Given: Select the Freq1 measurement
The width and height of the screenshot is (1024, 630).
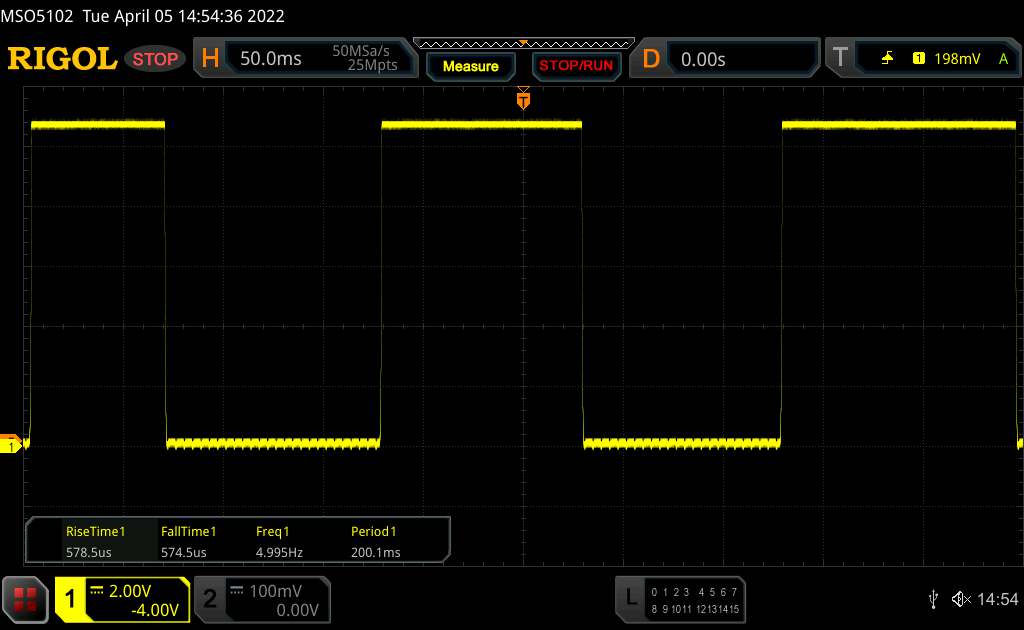Looking at the screenshot, I should point(272,531).
